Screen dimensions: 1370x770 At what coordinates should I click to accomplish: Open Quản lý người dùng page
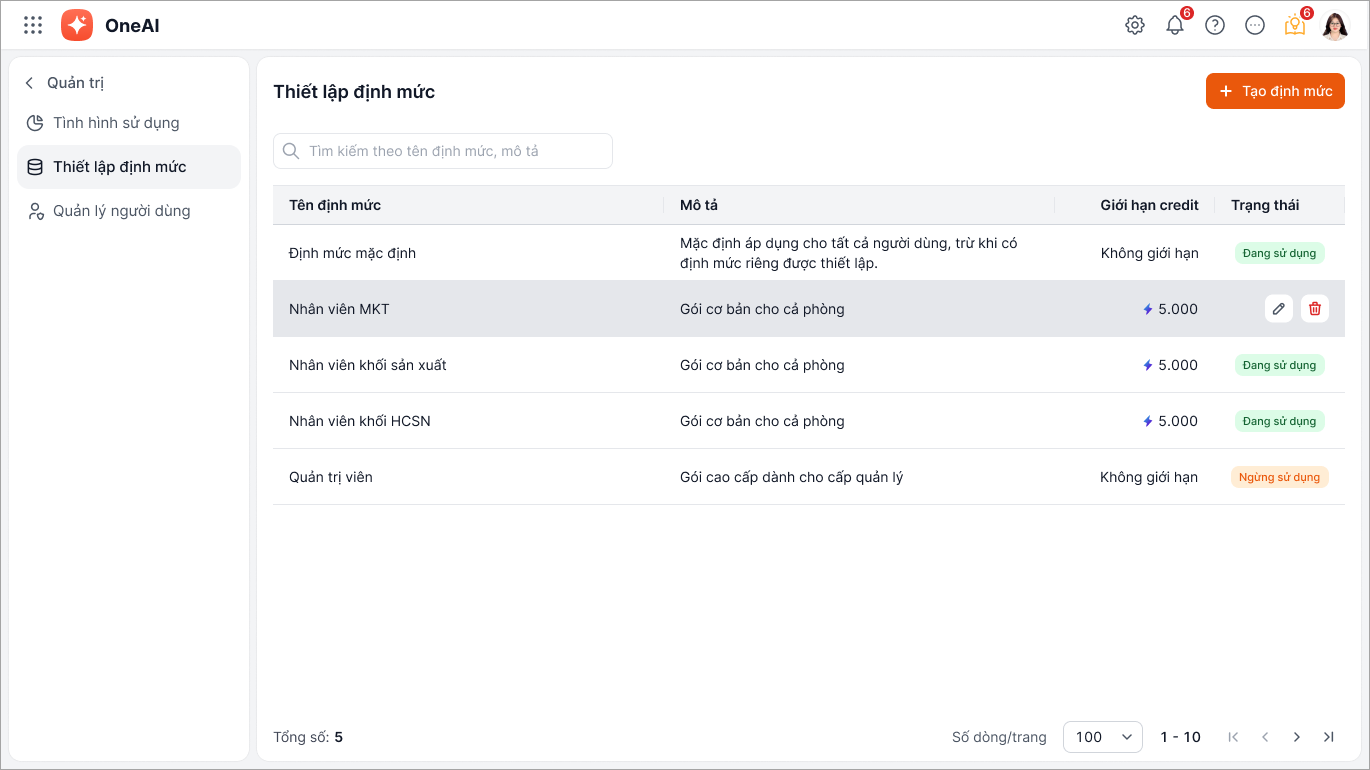coord(121,211)
